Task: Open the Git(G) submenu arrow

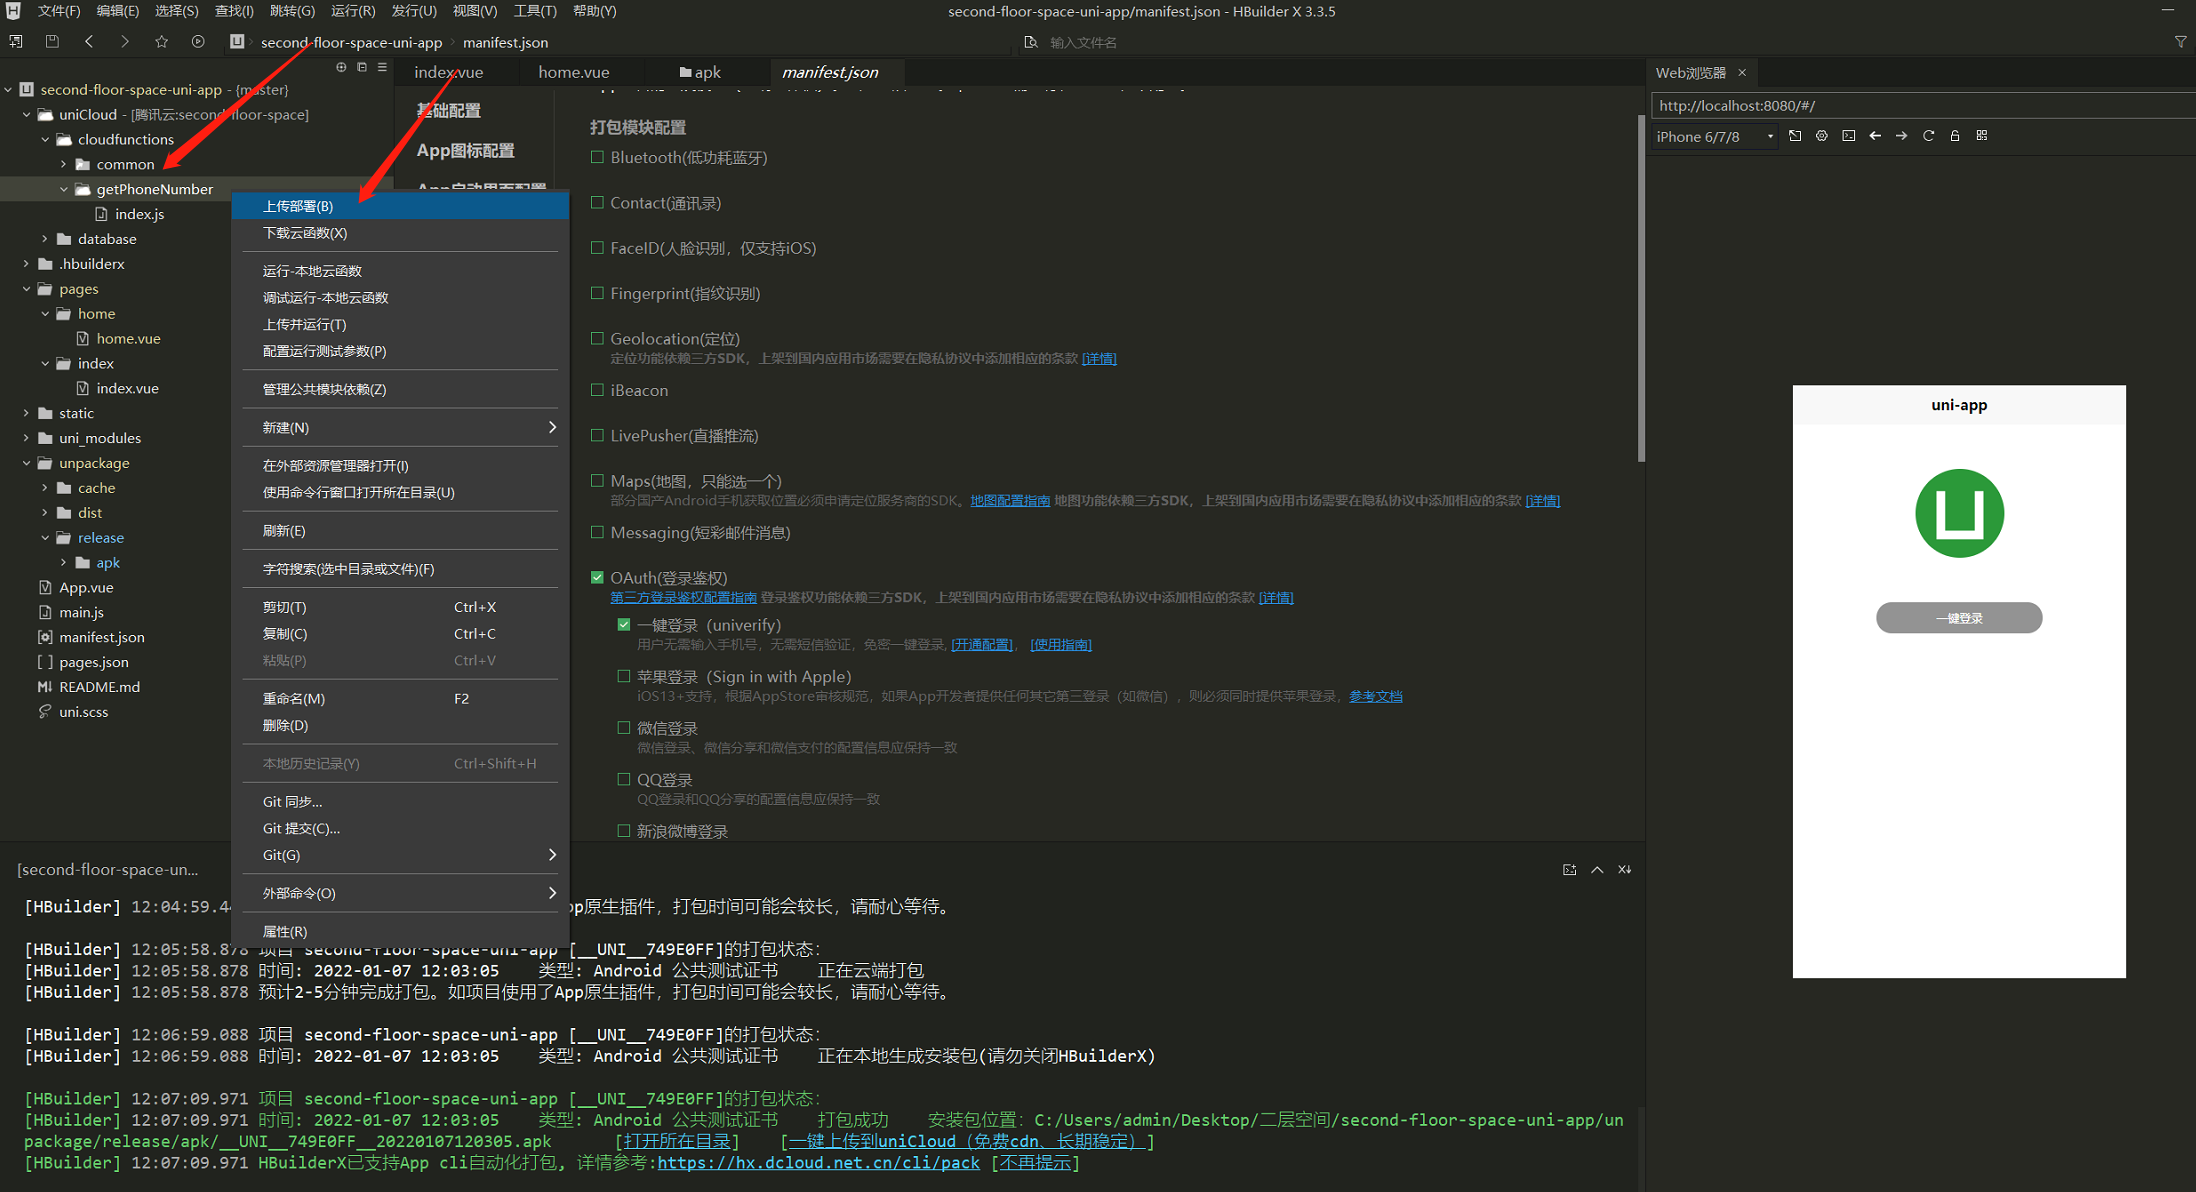Action: (x=551, y=855)
